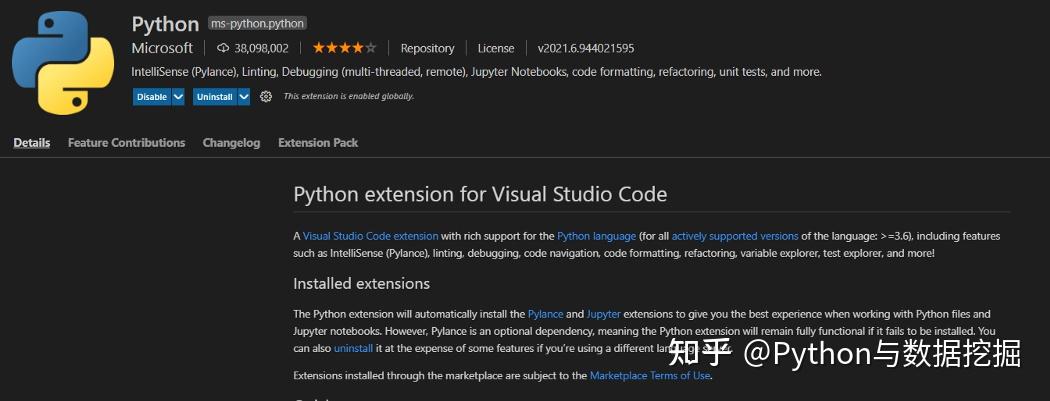This screenshot has width=1050, height=401.
Task: Open the Jupyter extension link
Action: coord(603,314)
